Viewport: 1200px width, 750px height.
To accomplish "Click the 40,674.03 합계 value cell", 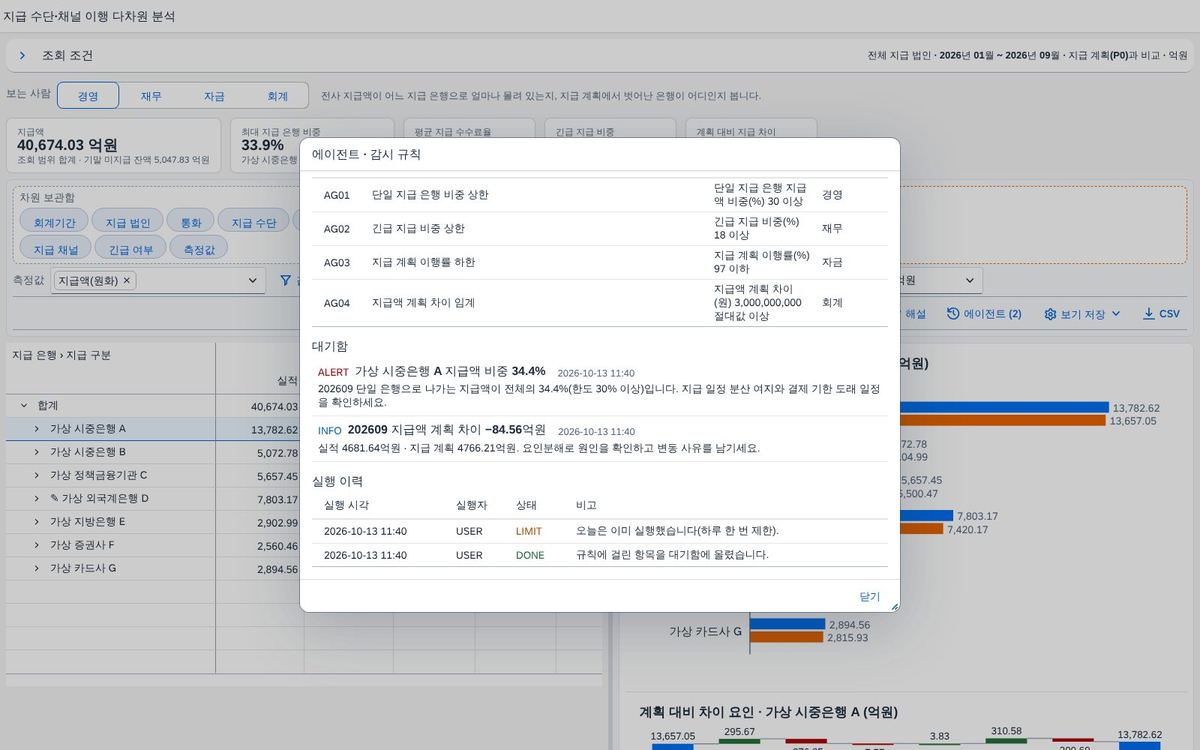I will (x=274, y=406).
